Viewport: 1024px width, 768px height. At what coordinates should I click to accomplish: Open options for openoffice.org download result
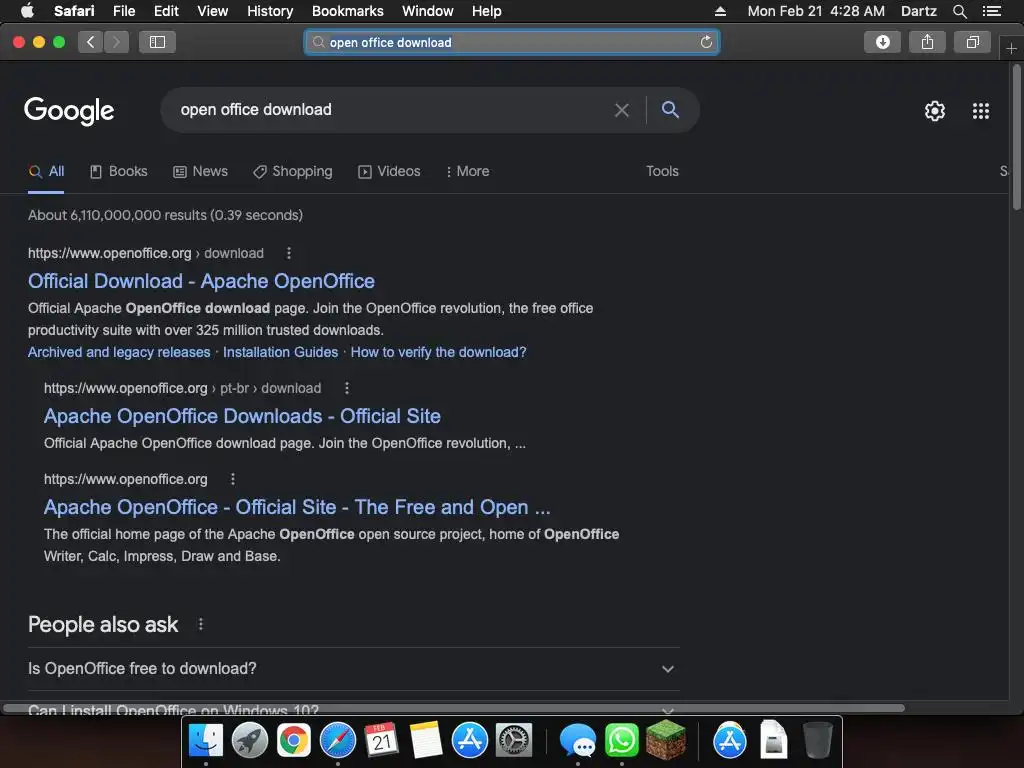[x=289, y=253]
